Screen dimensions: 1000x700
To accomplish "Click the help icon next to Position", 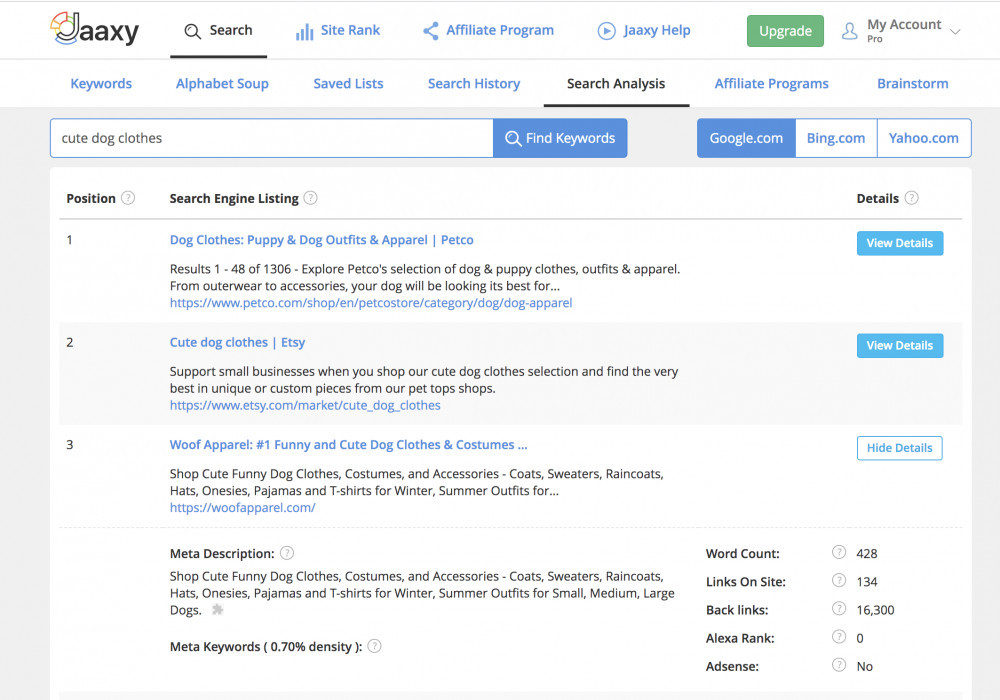I will (x=128, y=198).
